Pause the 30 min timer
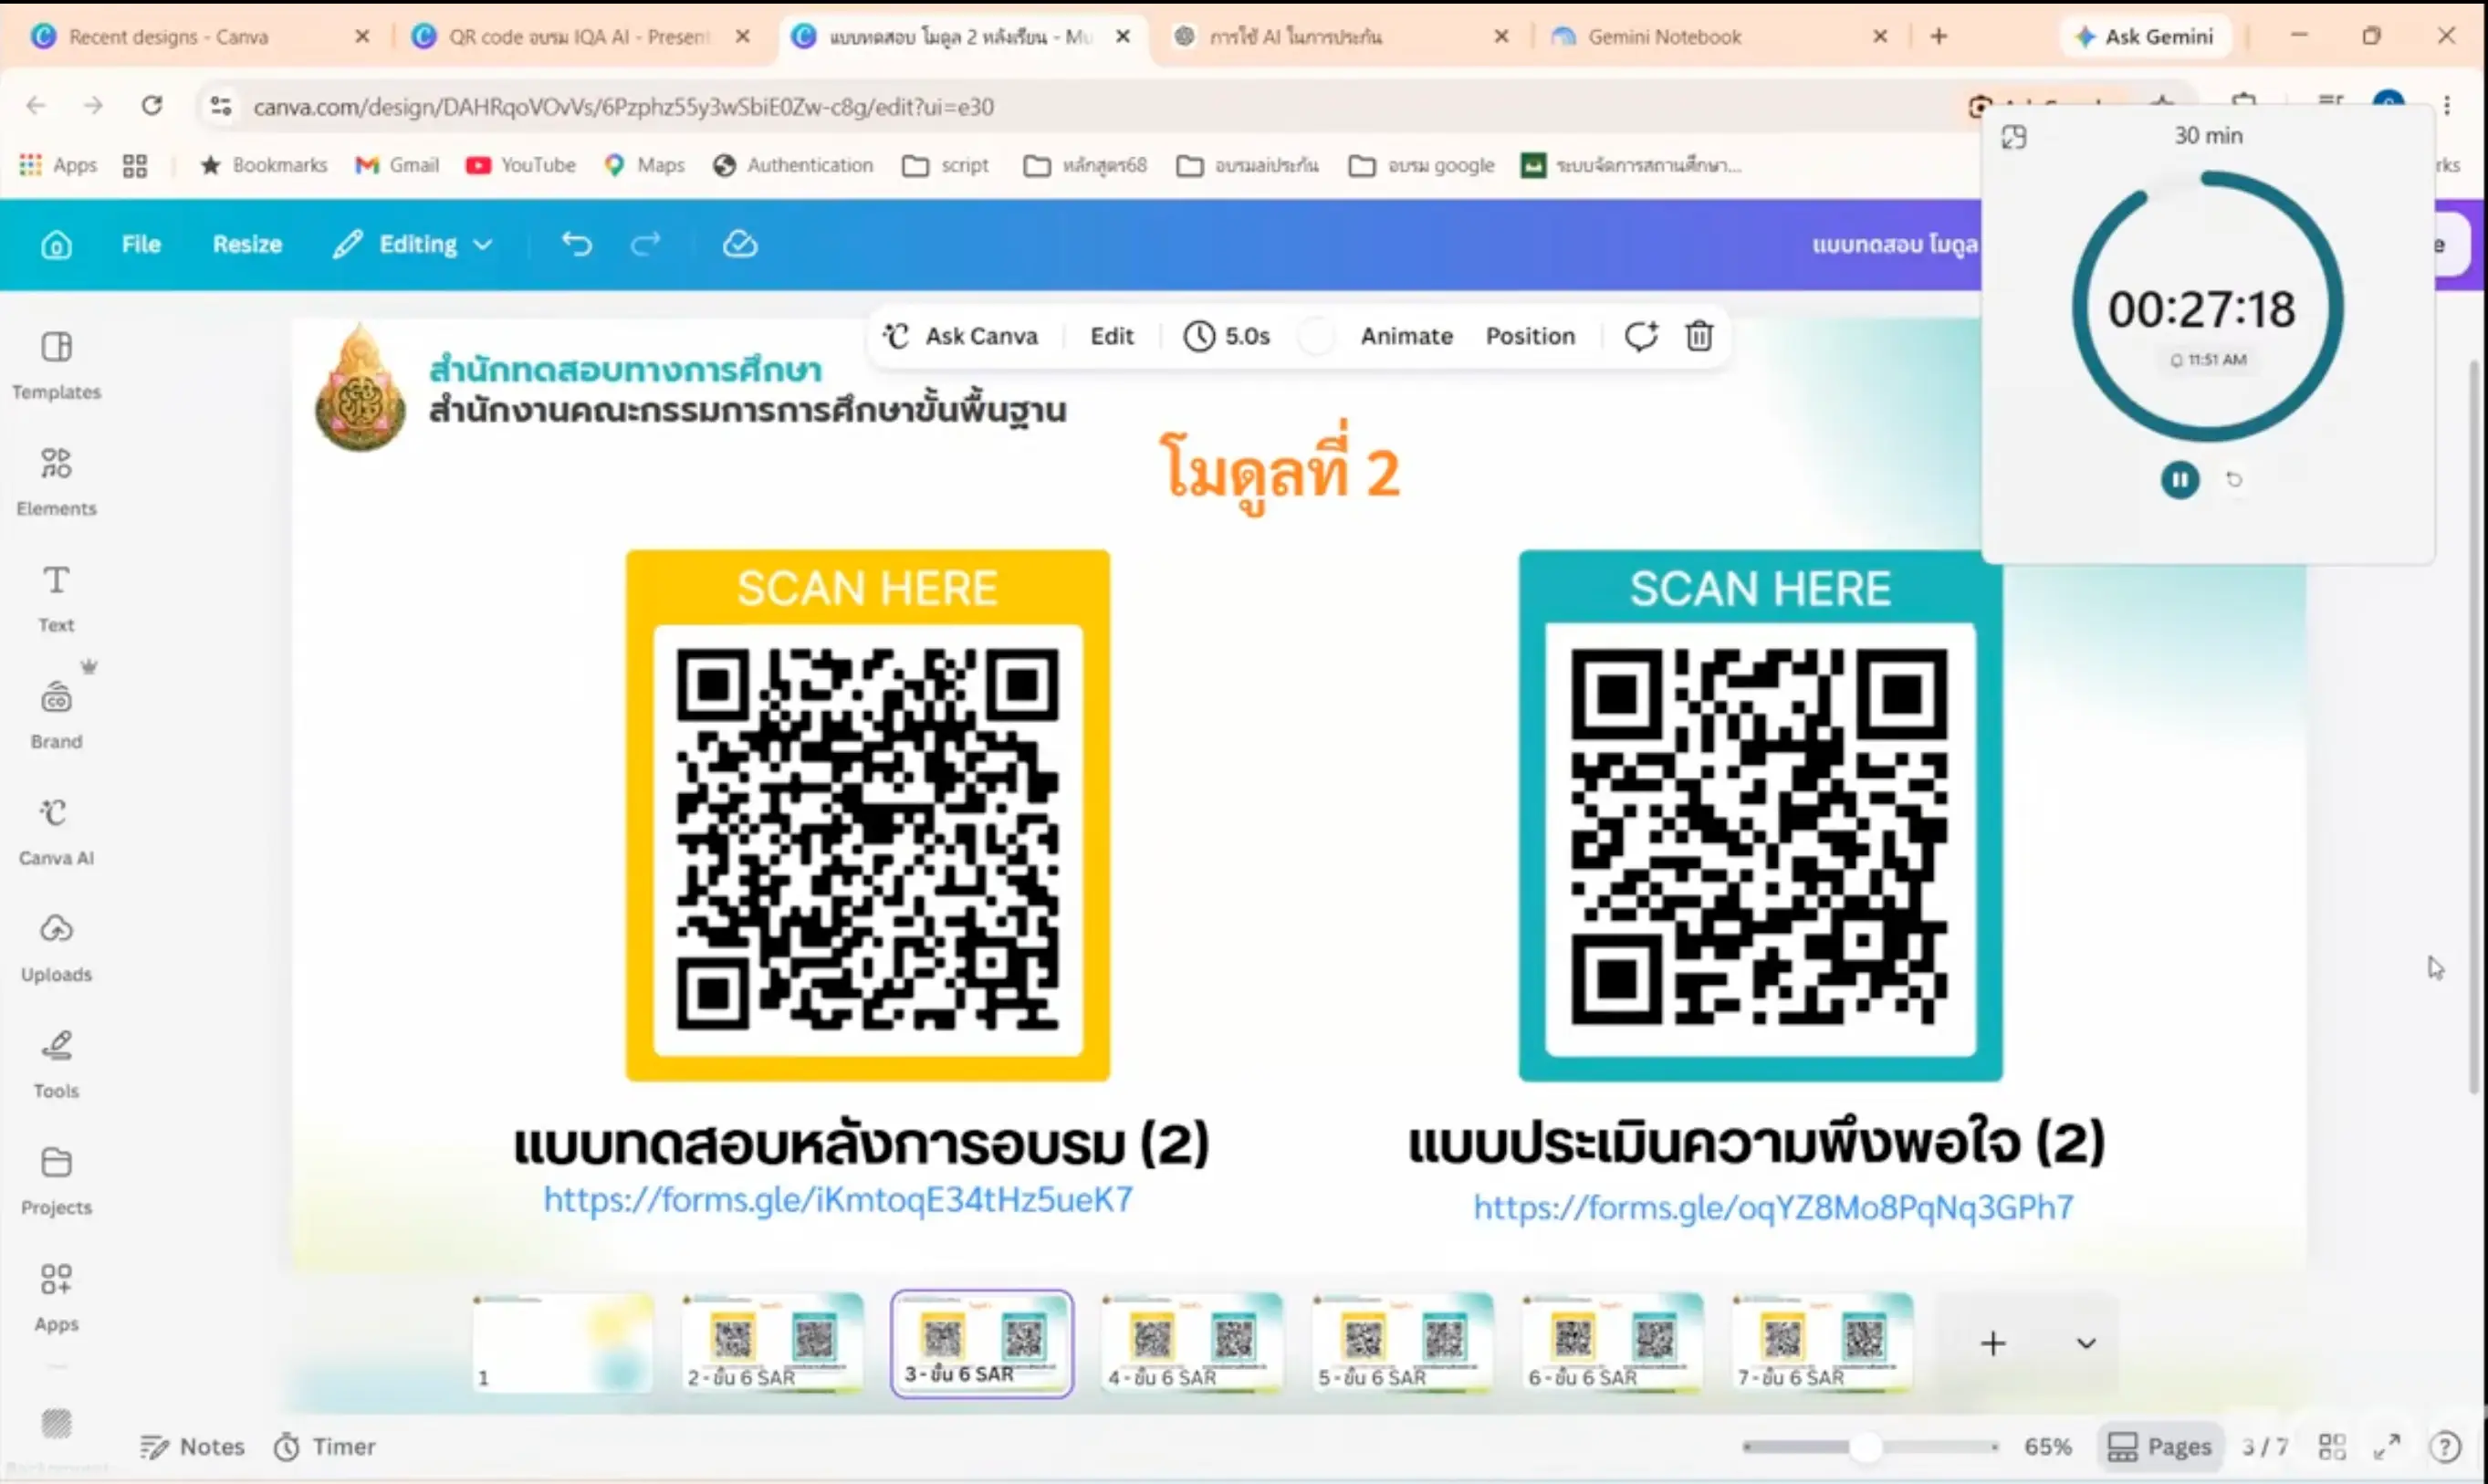Image resolution: width=2488 pixels, height=1484 pixels. point(2180,479)
